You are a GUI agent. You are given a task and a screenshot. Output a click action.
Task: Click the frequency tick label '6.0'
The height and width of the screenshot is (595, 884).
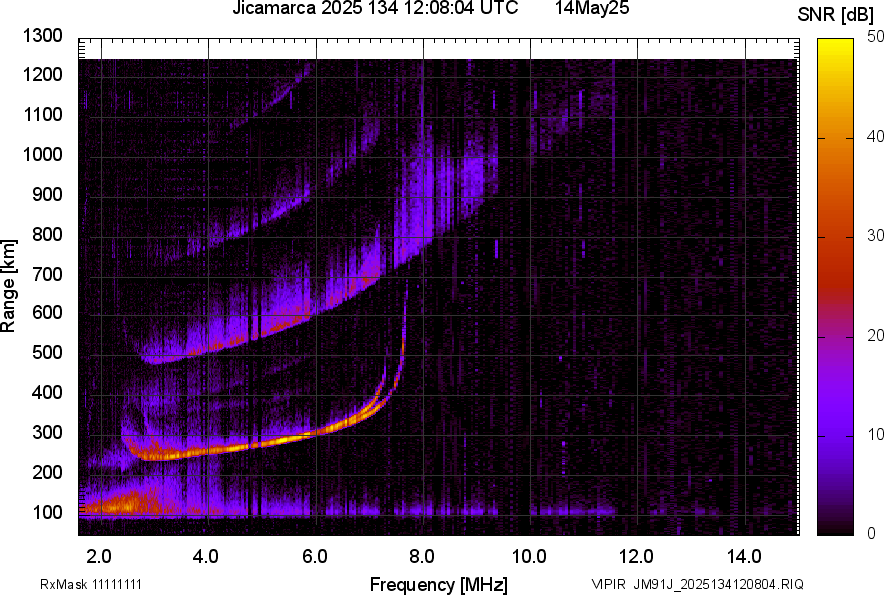pyautogui.click(x=315, y=557)
